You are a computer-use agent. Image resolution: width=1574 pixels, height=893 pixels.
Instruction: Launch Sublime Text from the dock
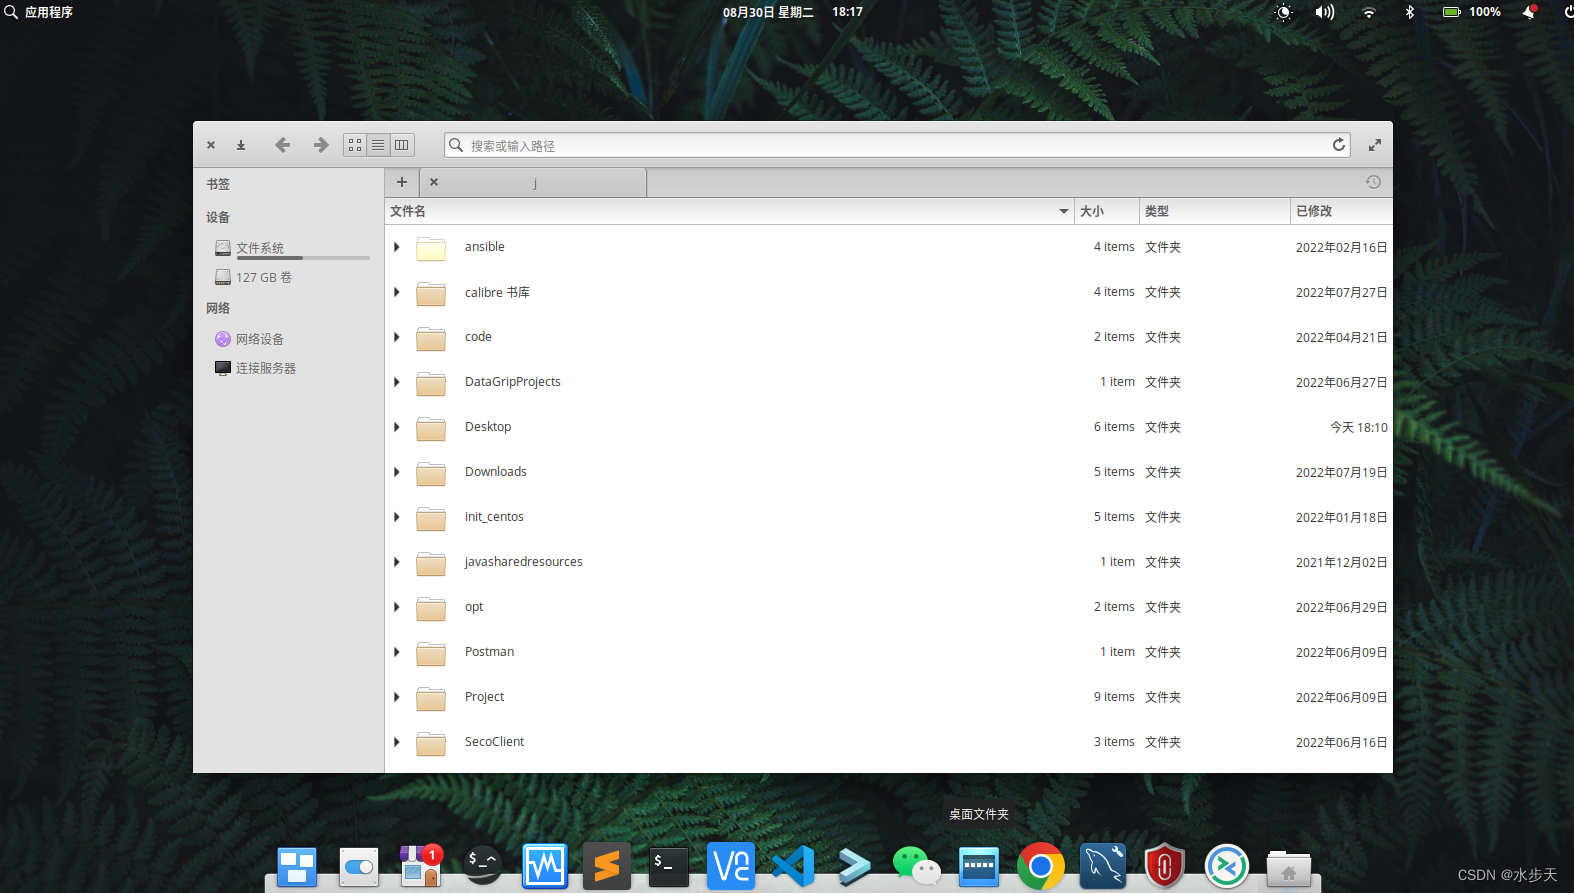(x=607, y=867)
